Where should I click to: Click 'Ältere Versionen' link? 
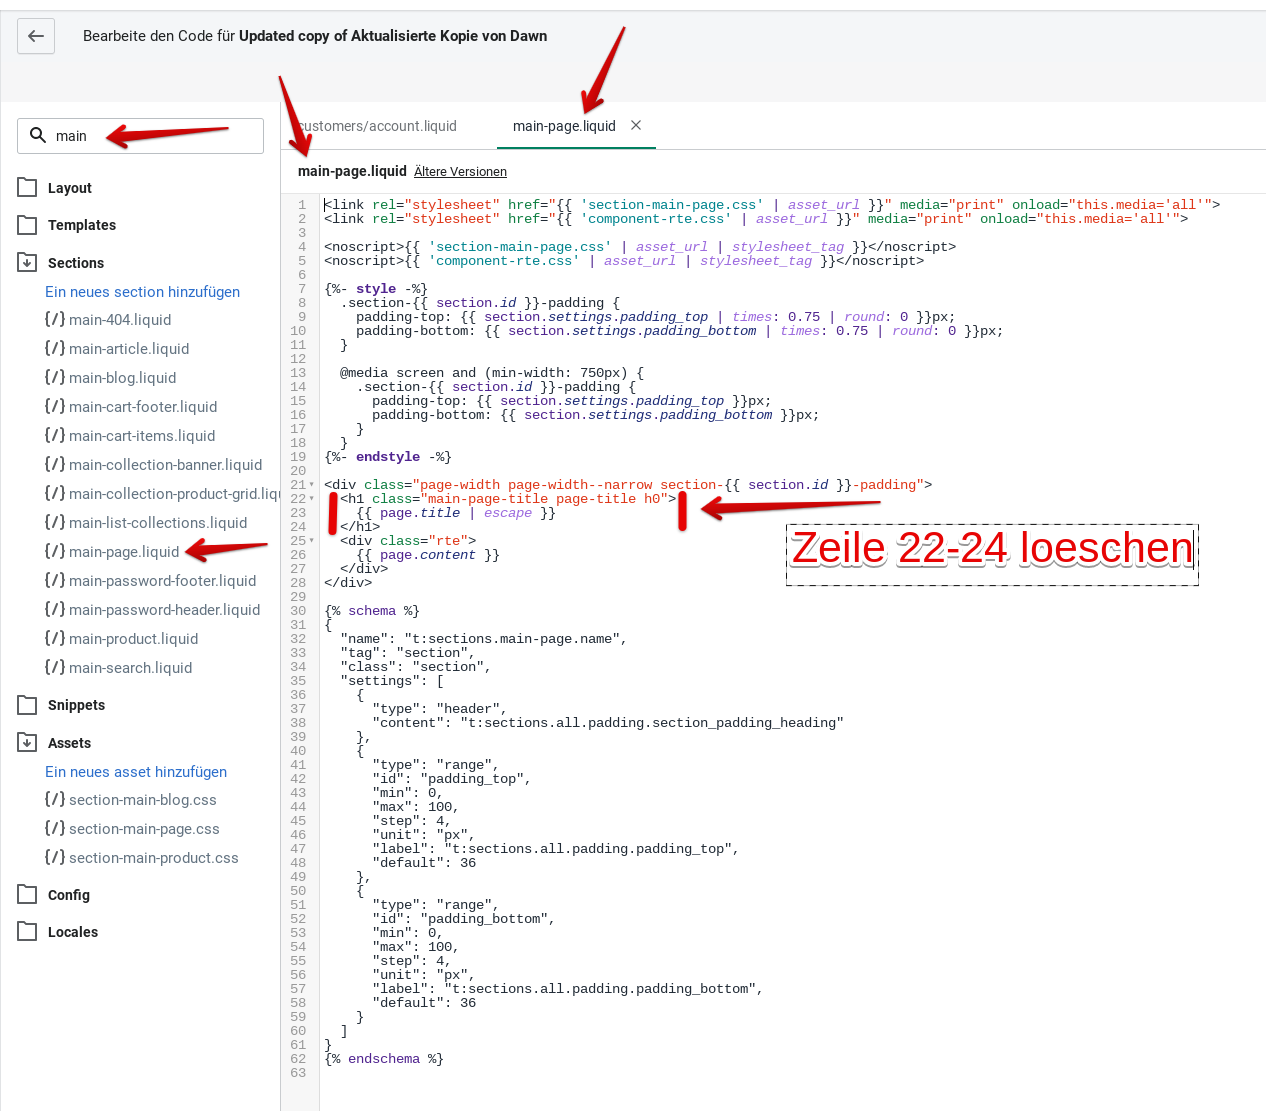click(x=460, y=172)
